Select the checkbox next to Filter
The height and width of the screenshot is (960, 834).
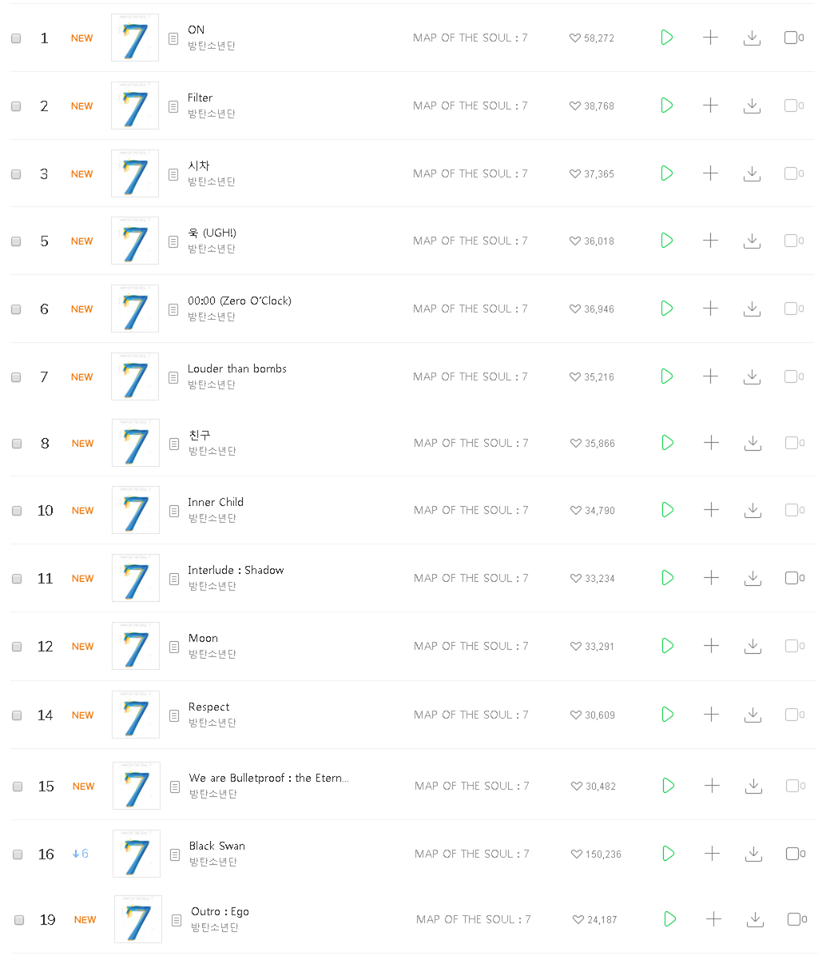[16, 105]
